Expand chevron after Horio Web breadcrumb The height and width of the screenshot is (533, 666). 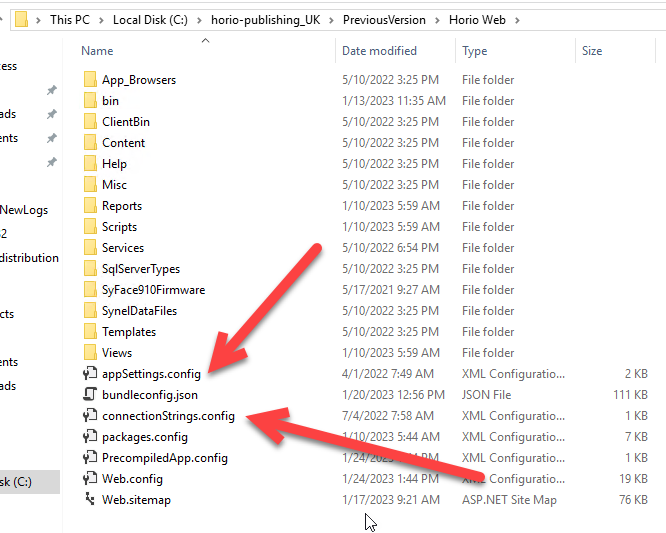[517, 20]
